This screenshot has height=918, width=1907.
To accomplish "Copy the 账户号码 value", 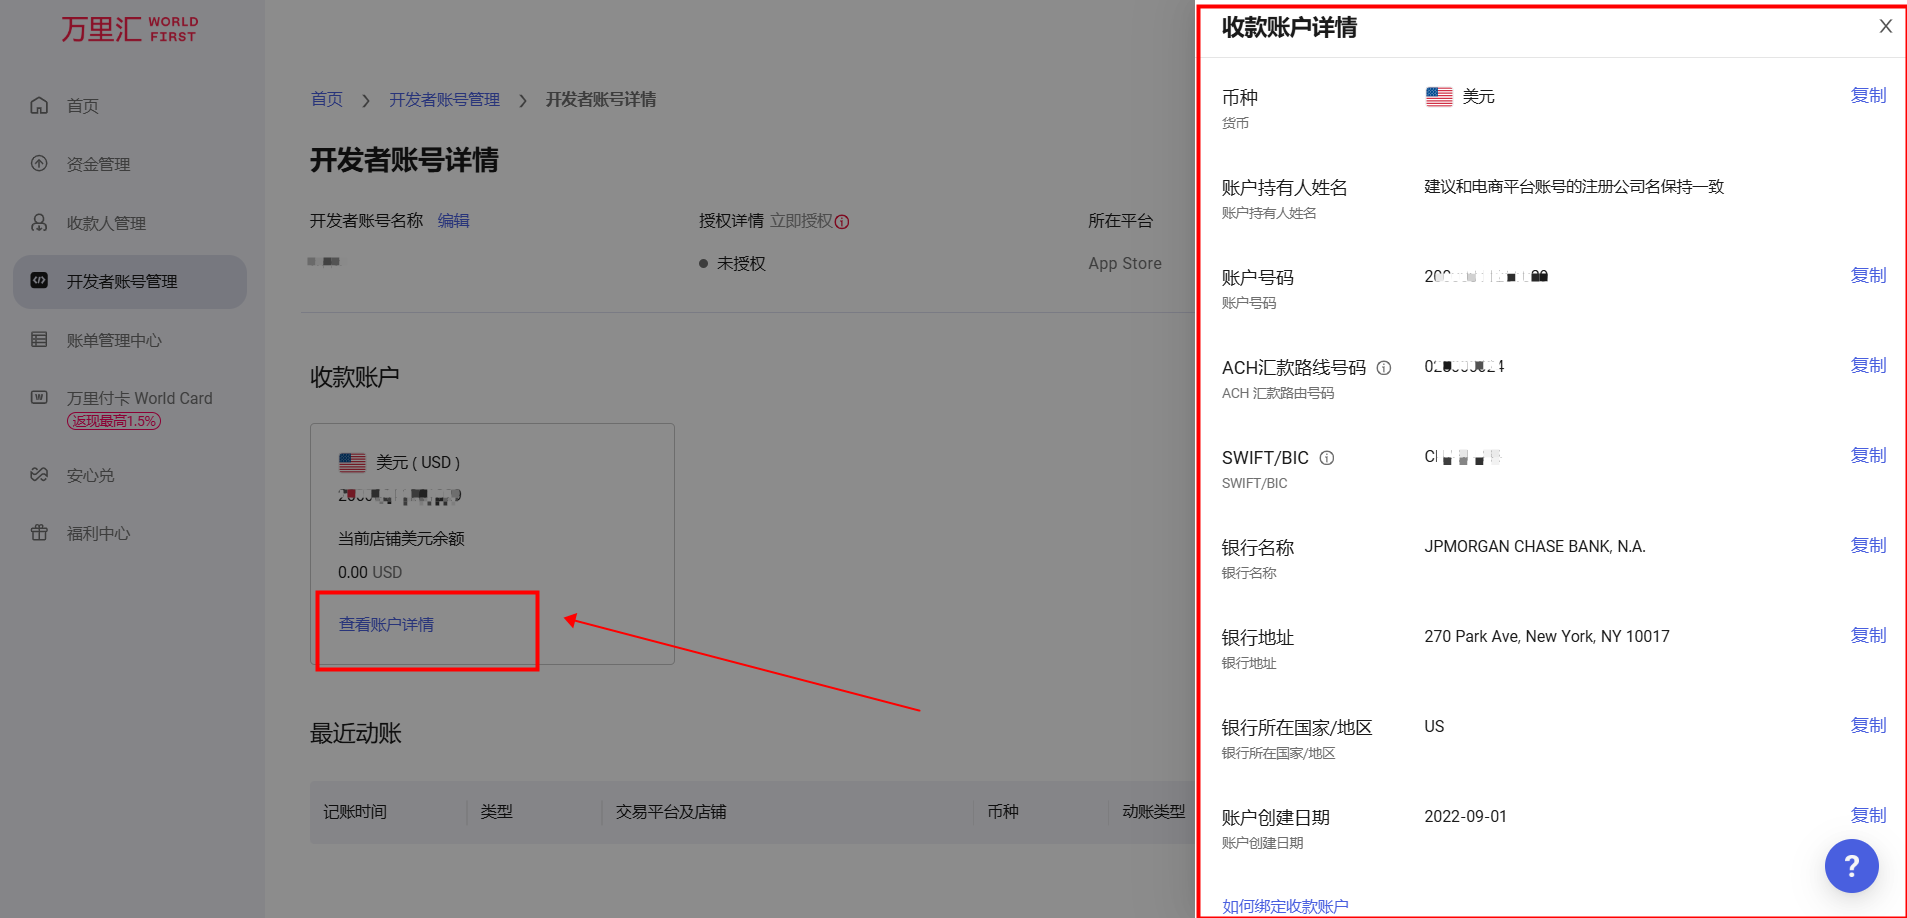I will [1868, 275].
